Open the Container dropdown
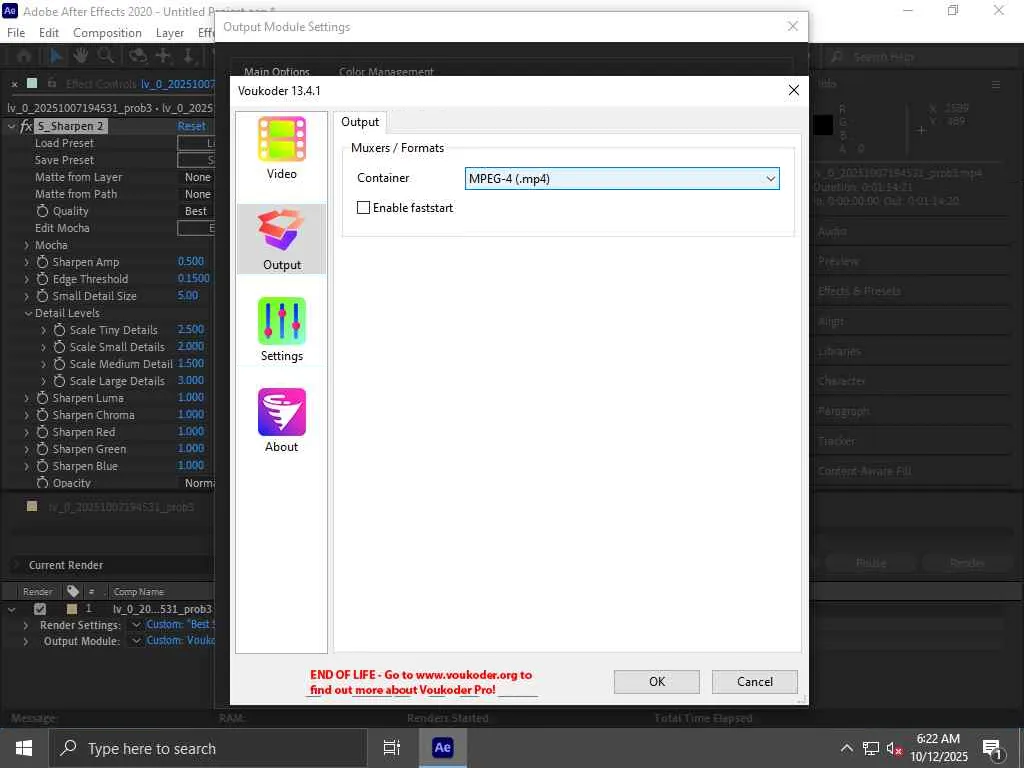The height and width of the screenshot is (768, 1024). (622, 178)
